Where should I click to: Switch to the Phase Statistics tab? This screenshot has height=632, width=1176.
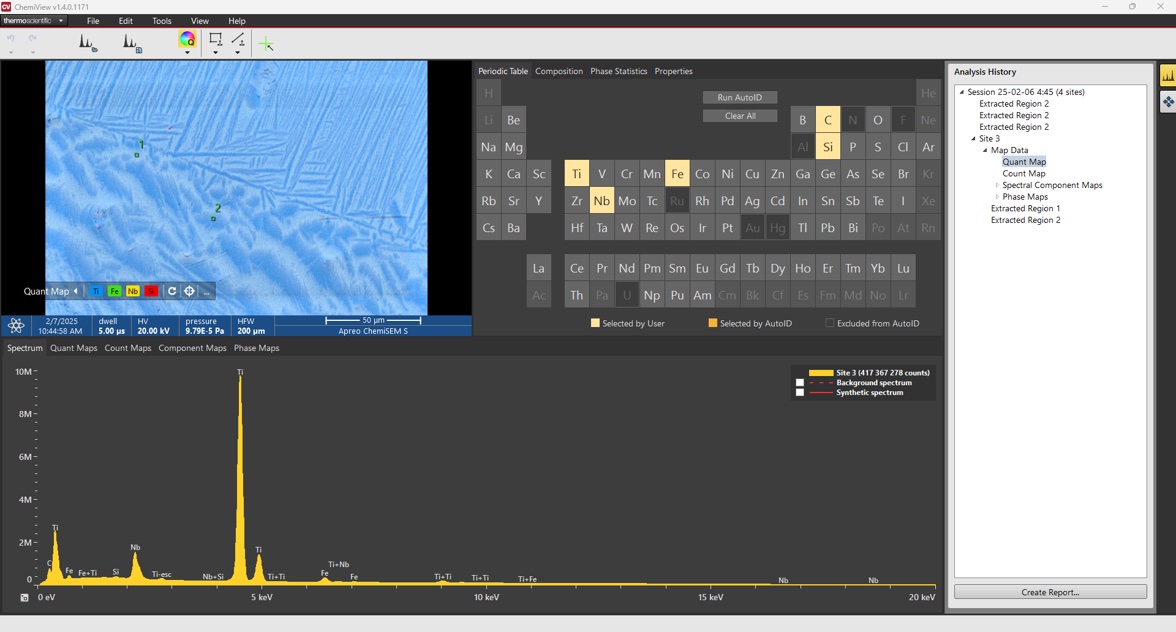tap(618, 71)
